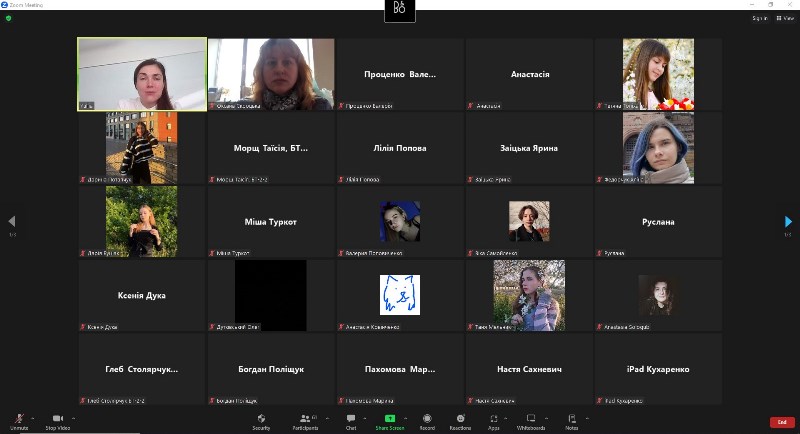
Task: Open the Apps panel
Action: click(x=493, y=420)
